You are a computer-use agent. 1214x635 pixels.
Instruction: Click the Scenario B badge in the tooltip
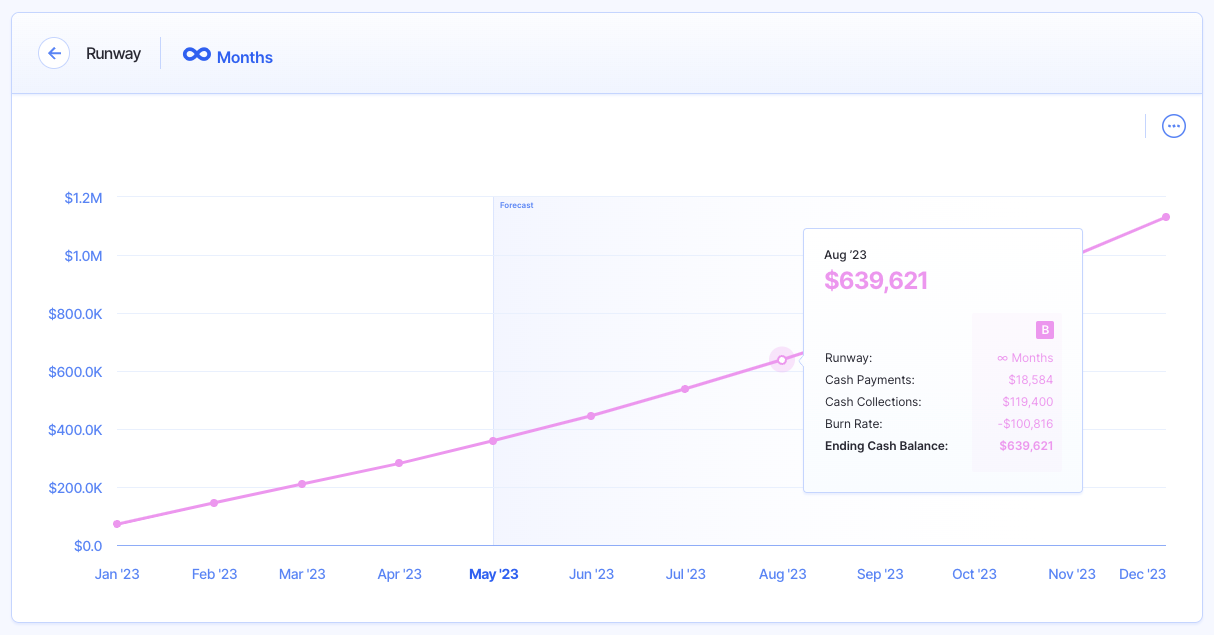(1044, 329)
